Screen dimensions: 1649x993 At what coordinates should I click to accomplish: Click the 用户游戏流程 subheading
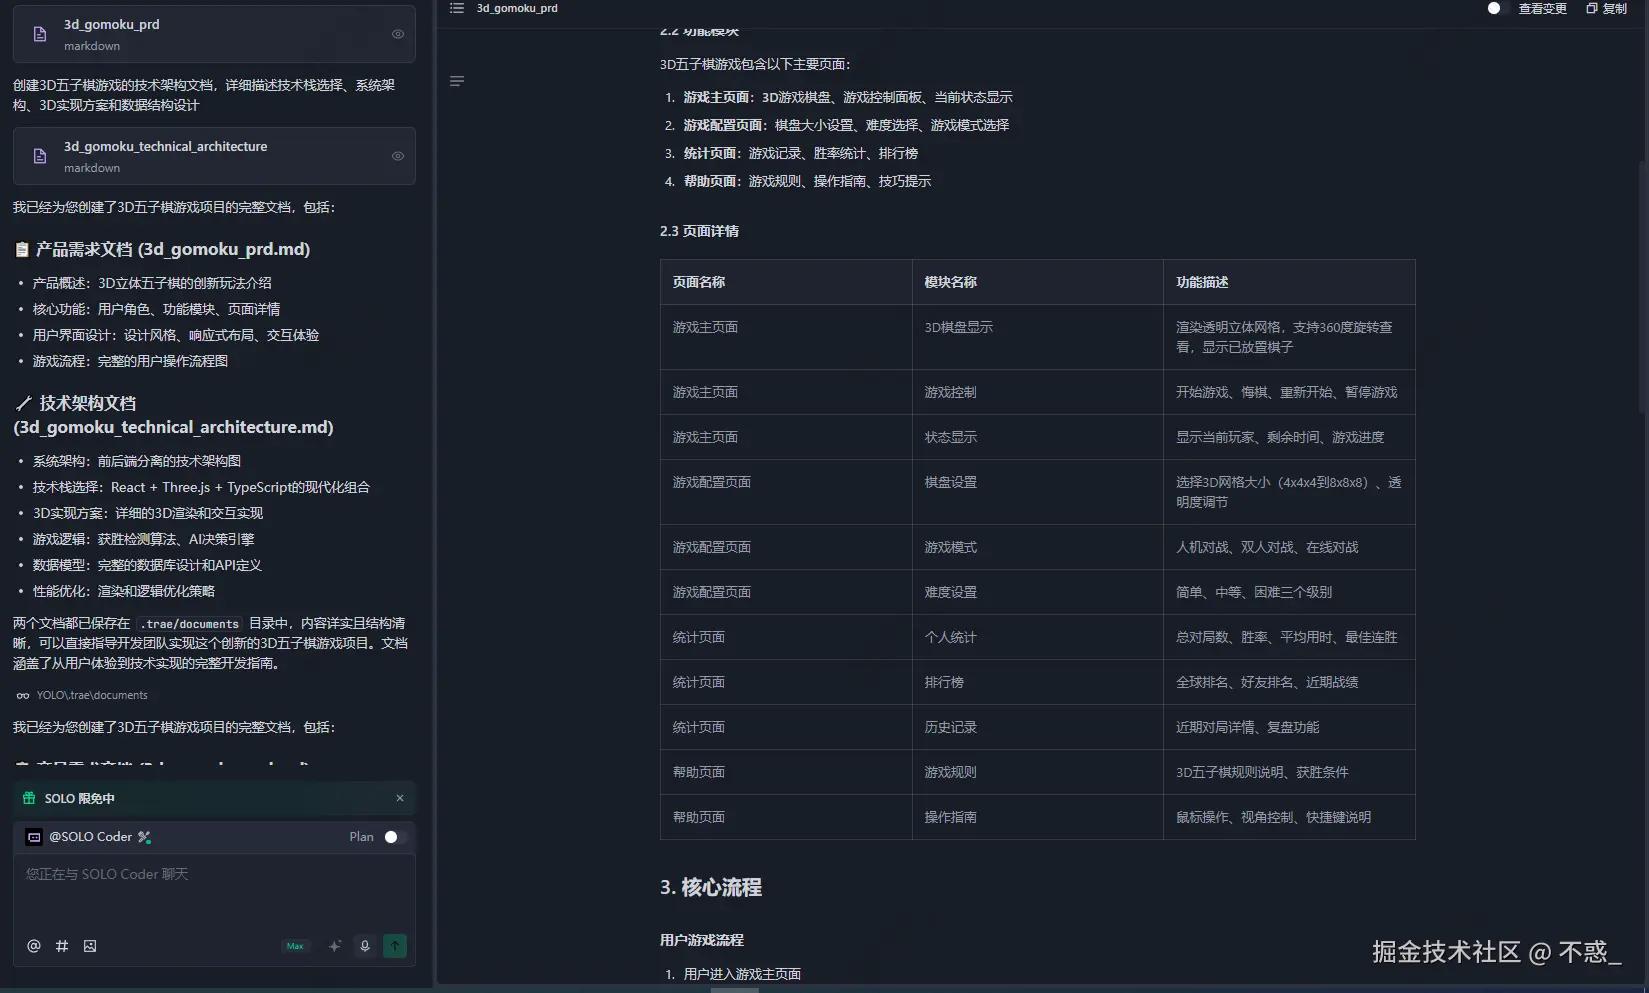pyautogui.click(x=702, y=940)
